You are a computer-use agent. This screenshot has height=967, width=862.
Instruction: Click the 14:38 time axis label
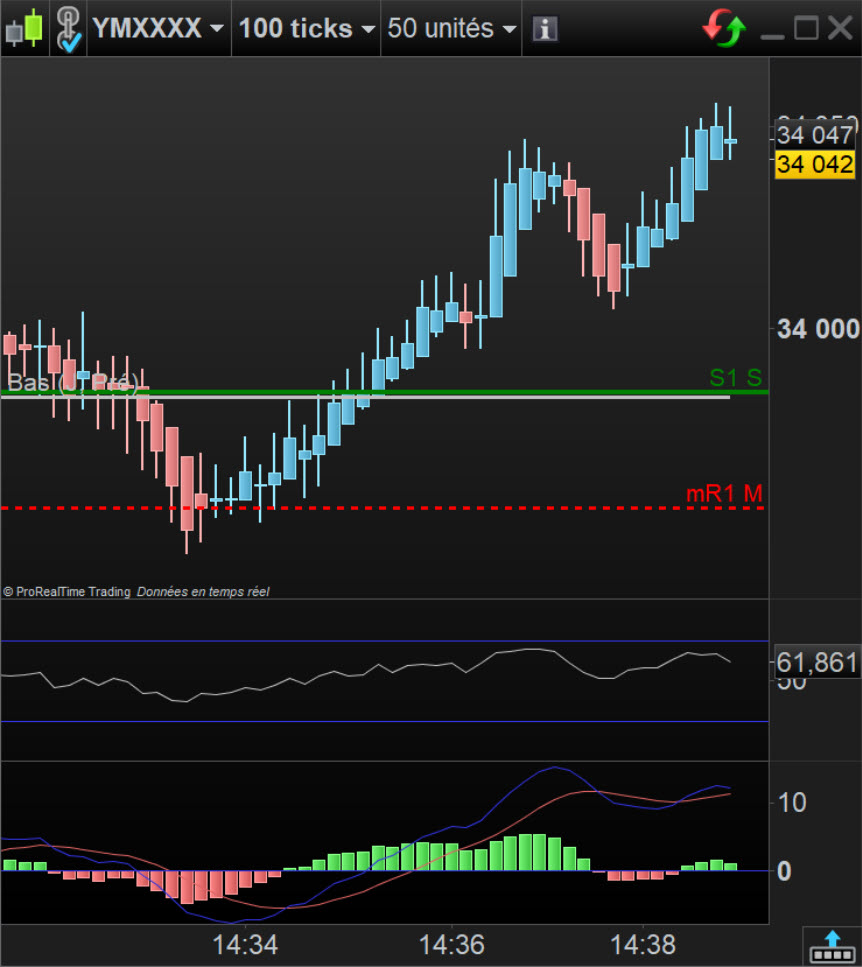pos(642,945)
